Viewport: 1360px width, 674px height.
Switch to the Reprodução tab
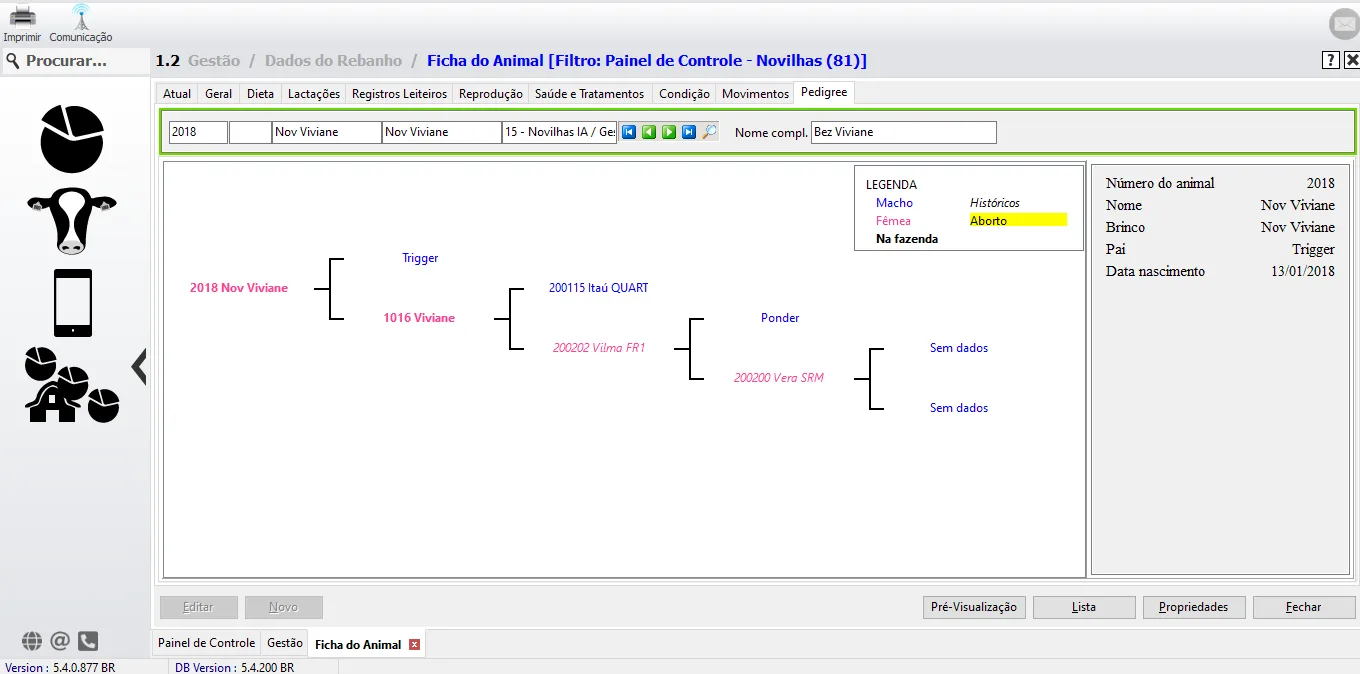[x=490, y=93]
